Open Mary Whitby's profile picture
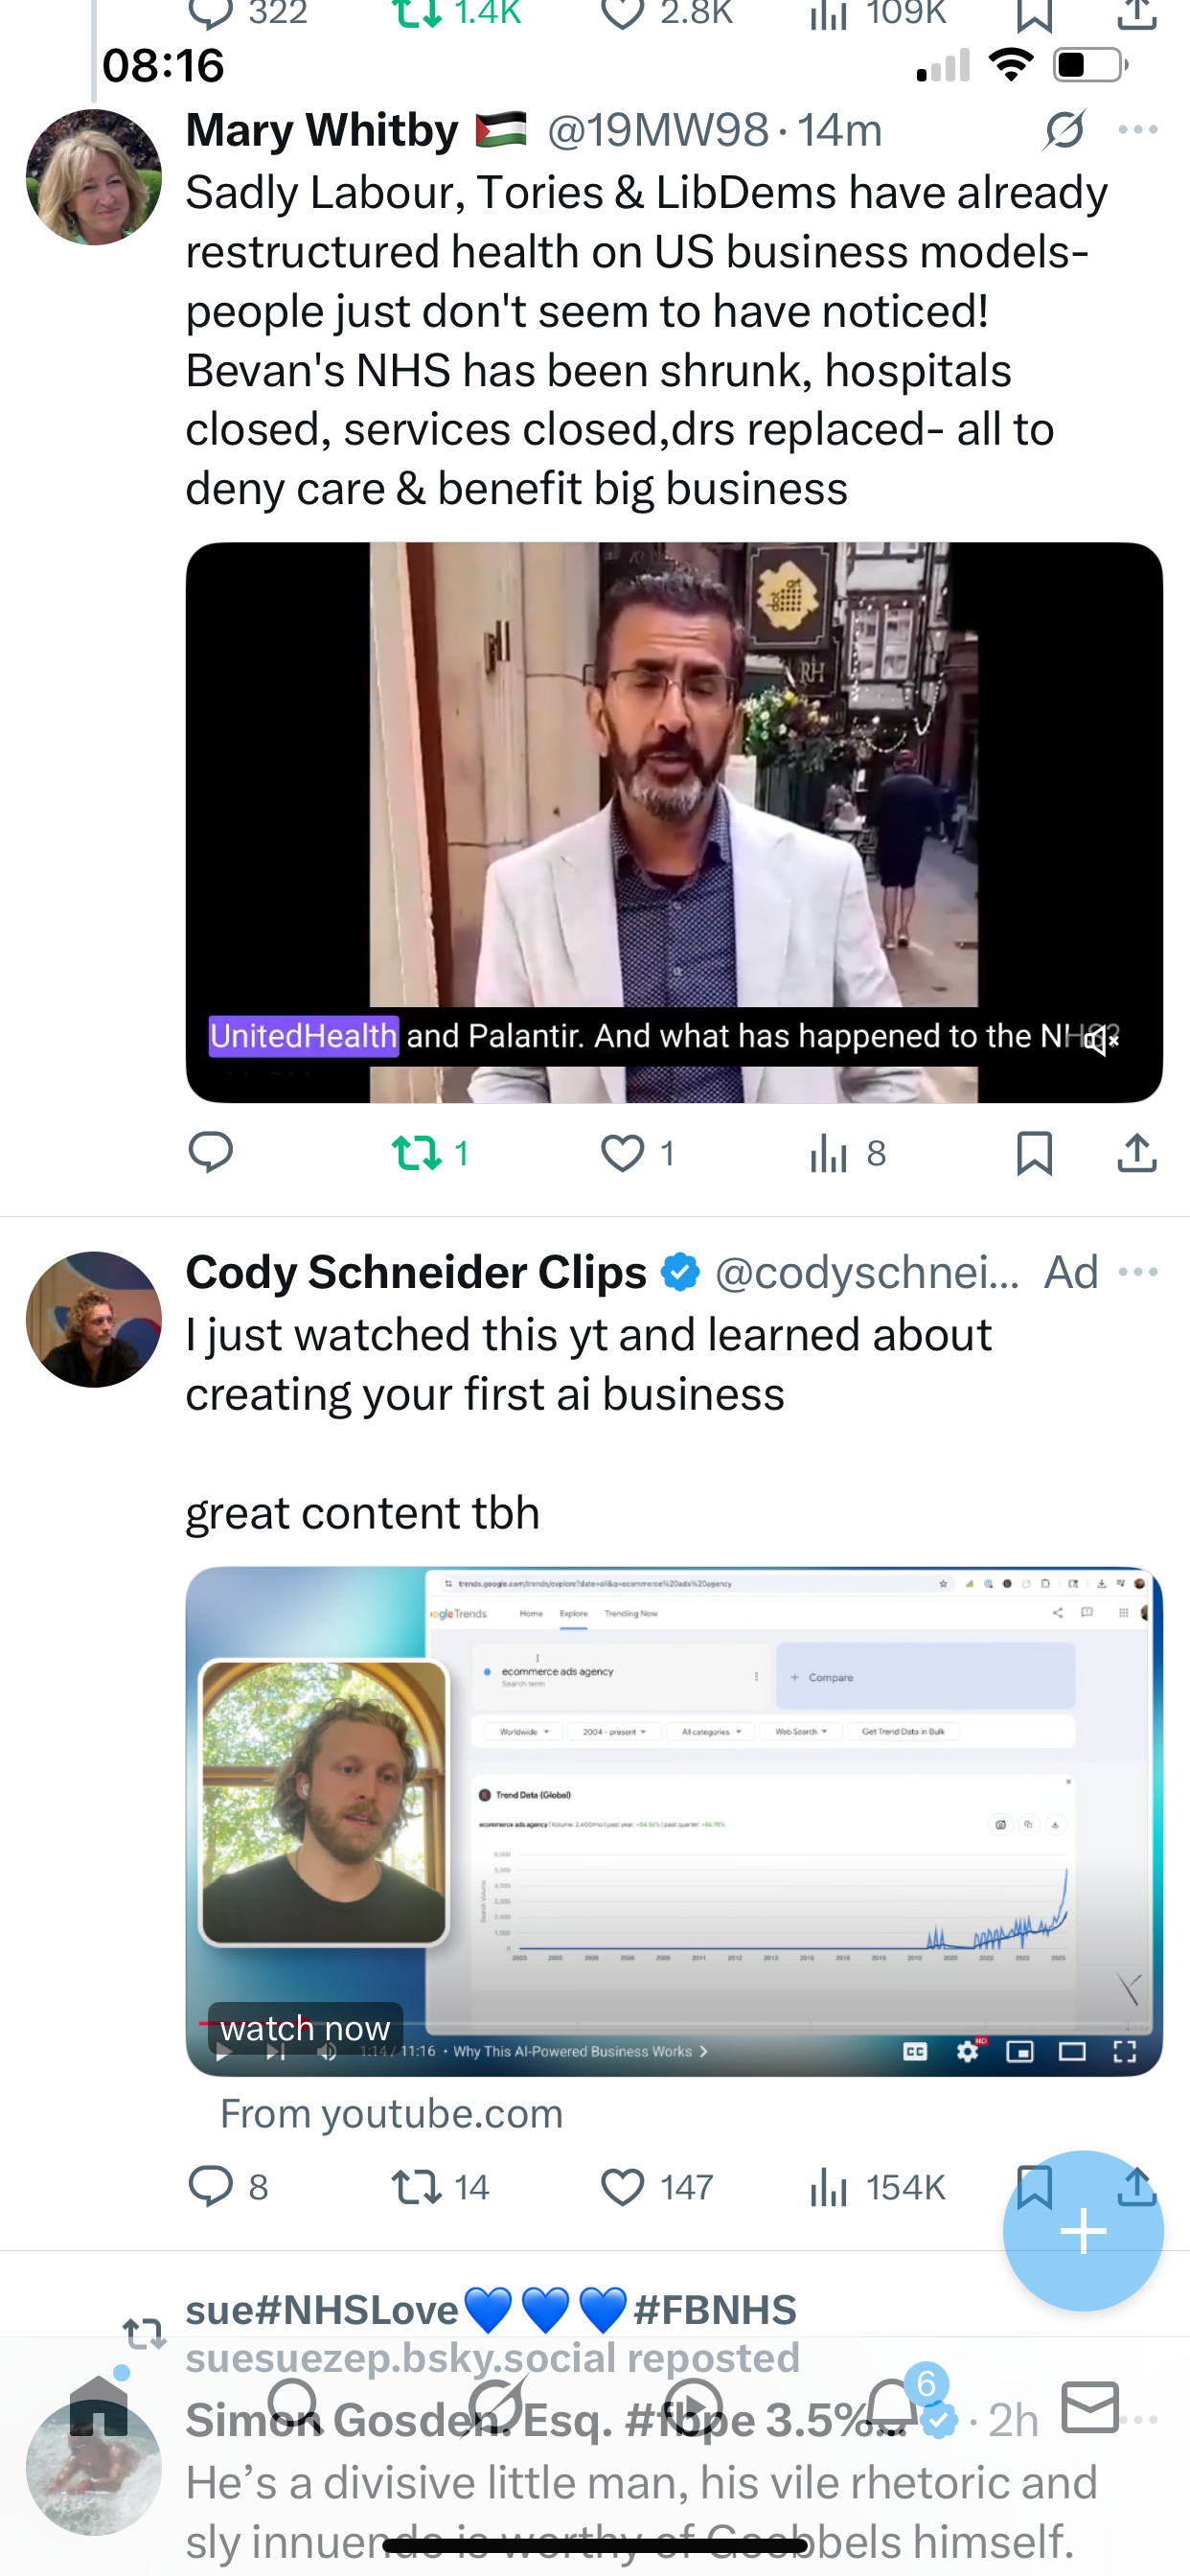The width and height of the screenshot is (1190, 2576). 94,177
